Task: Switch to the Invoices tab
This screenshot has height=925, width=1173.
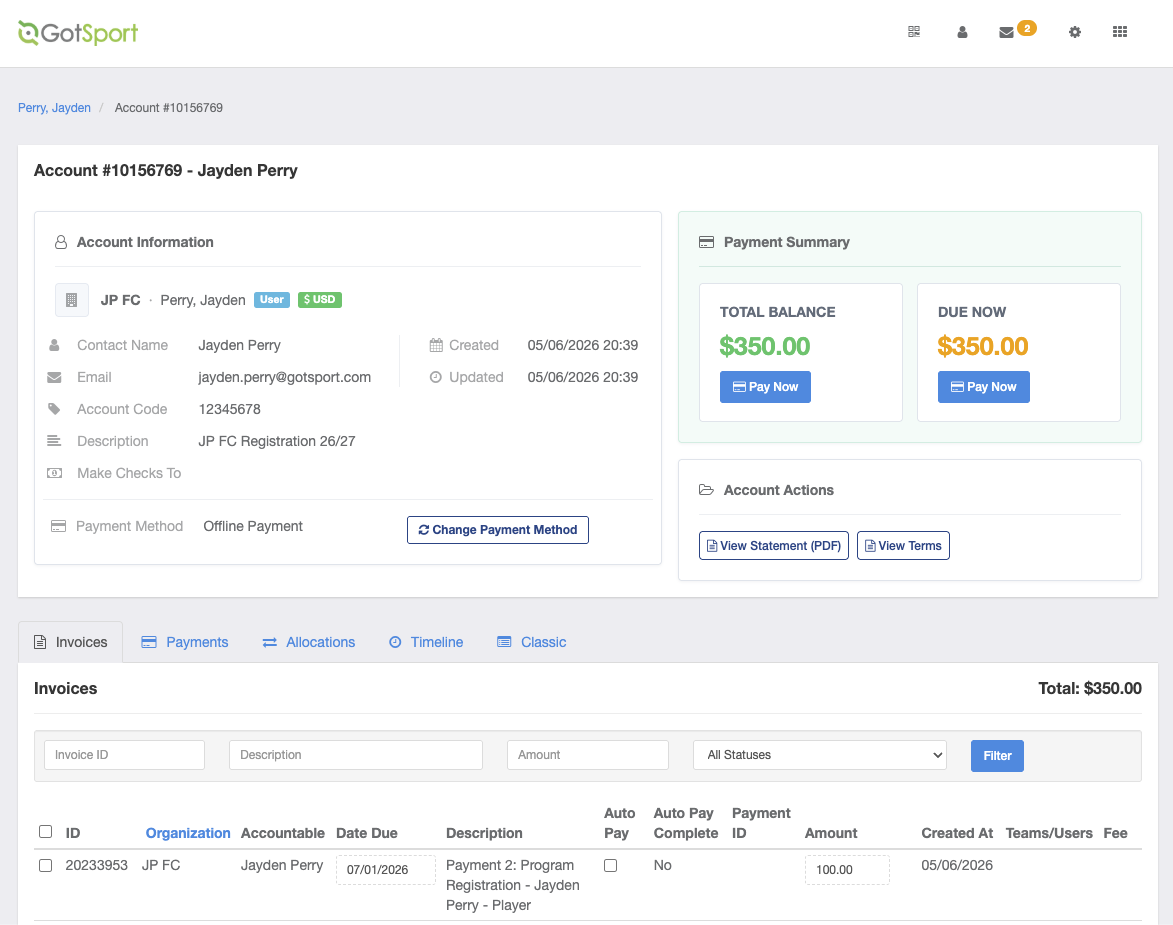Action: [70, 642]
